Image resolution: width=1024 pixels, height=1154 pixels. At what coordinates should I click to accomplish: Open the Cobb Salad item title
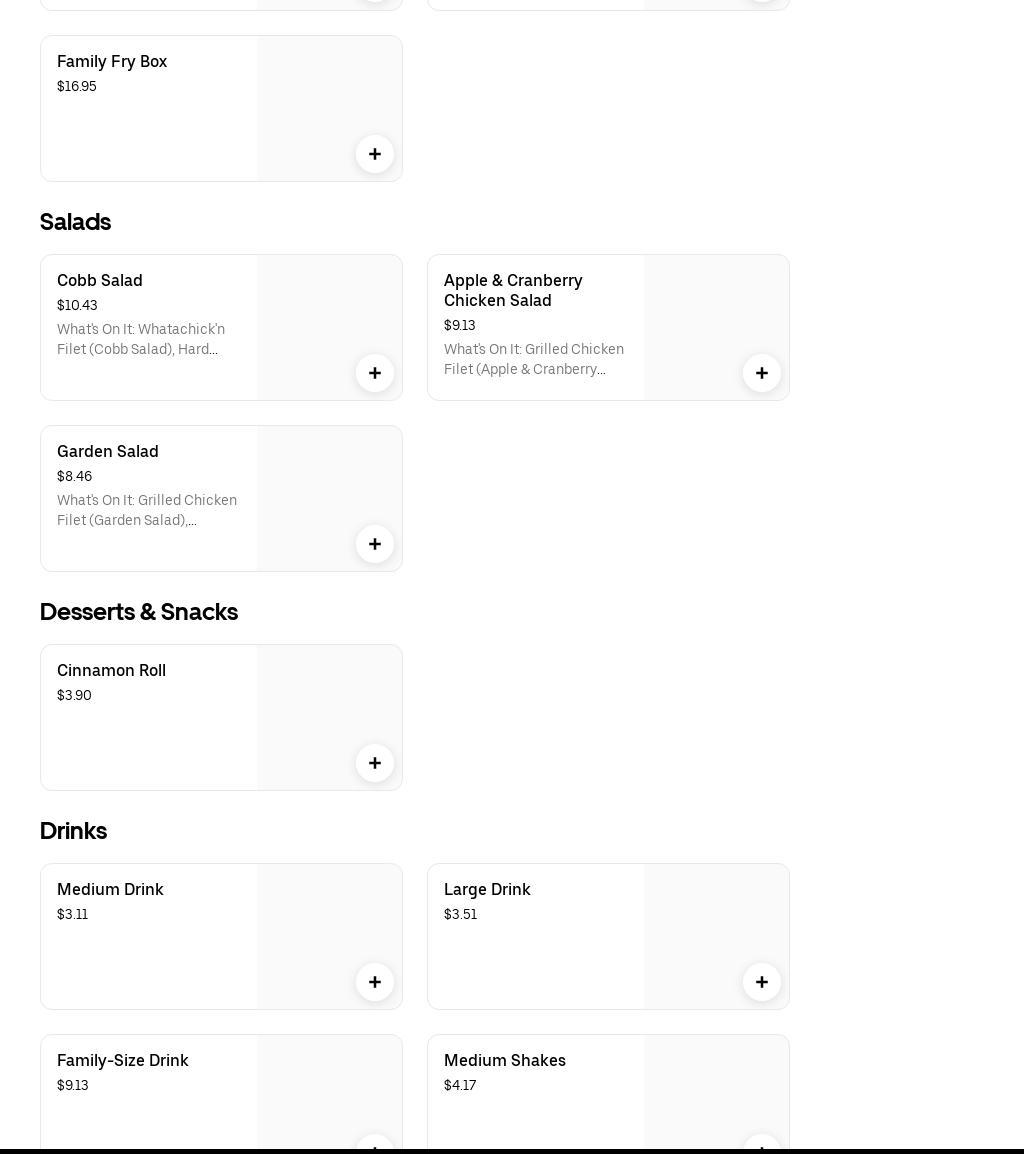click(x=100, y=281)
